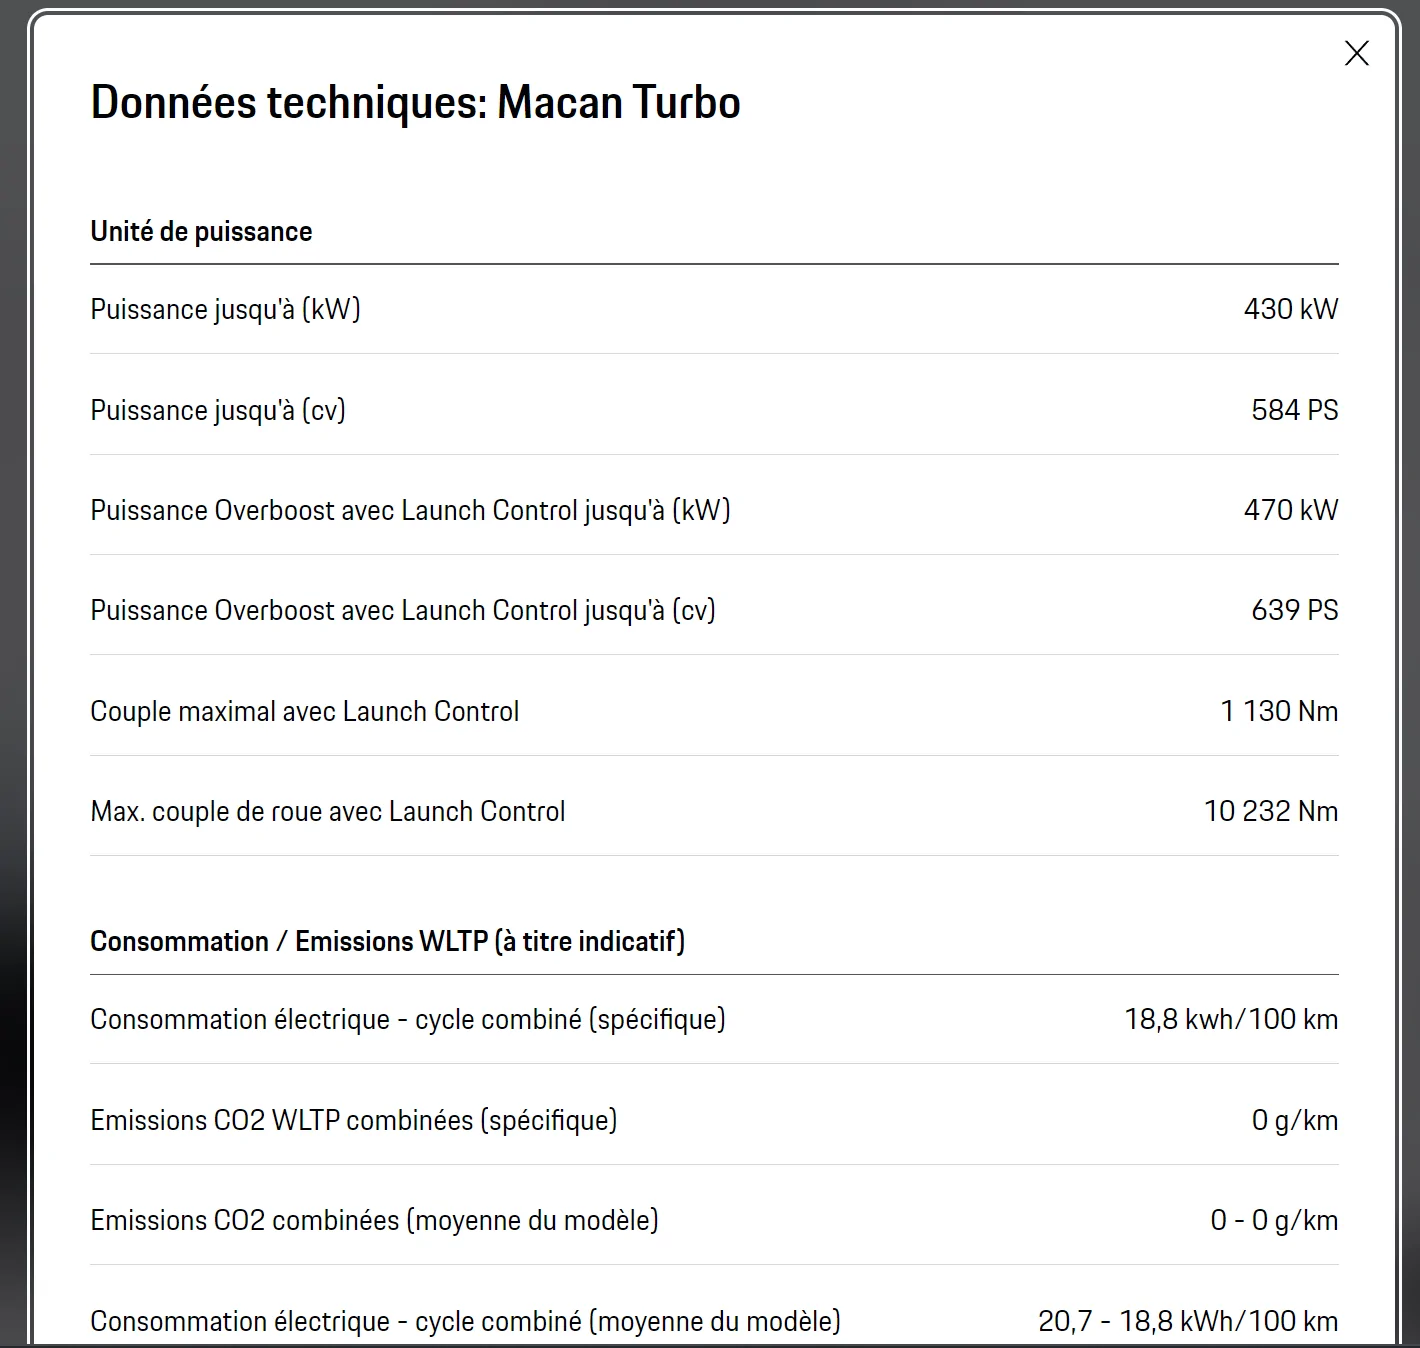Click the 20,7 - 18,8 kWh/100 km value
The height and width of the screenshot is (1348, 1420).
tap(1188, 1322)
